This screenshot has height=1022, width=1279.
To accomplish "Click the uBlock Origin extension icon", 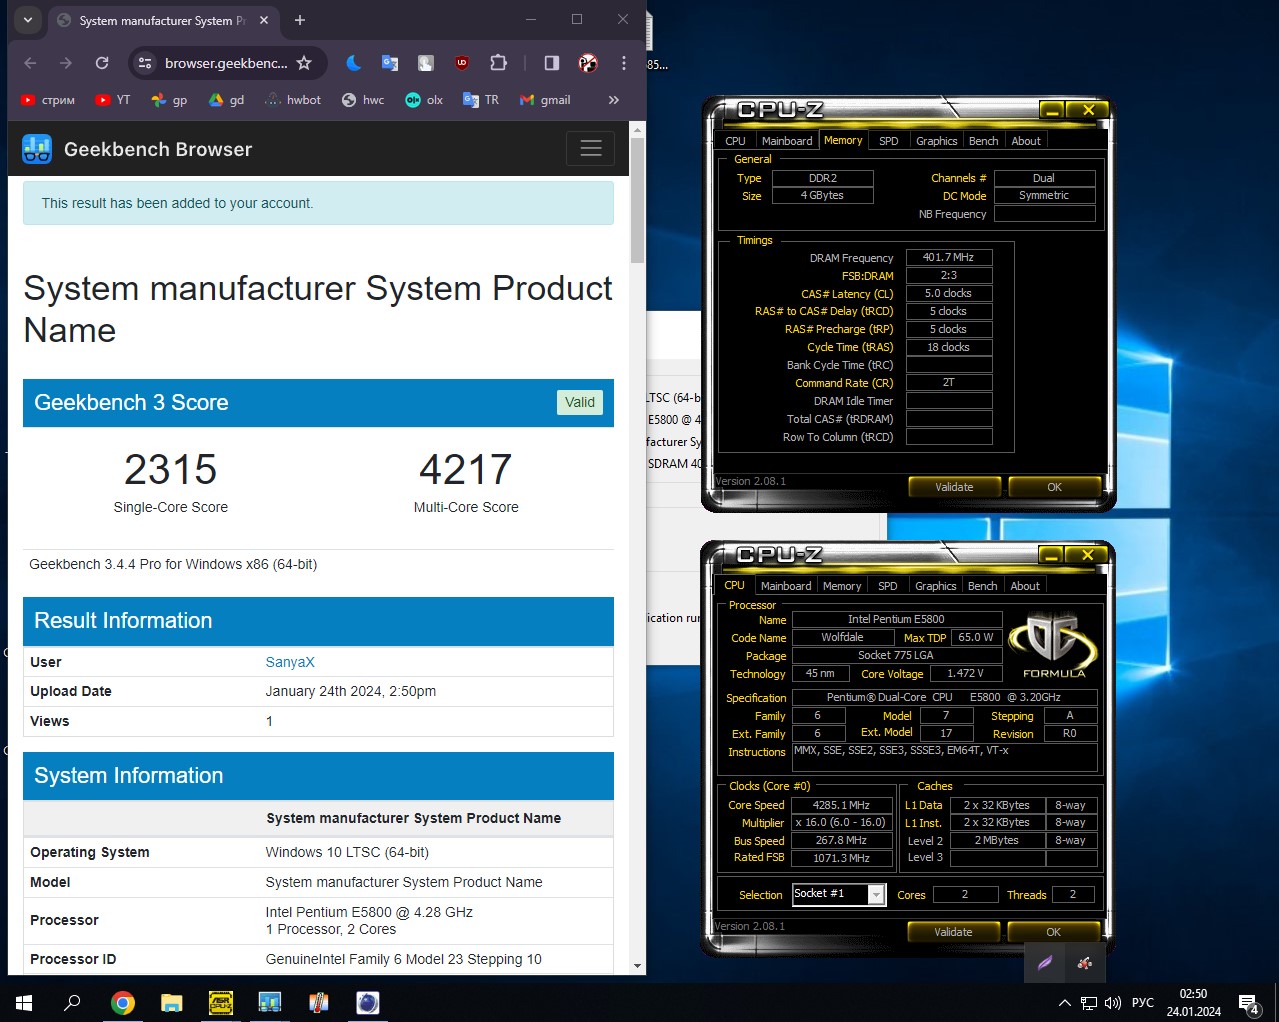I will pyautogui.click(x=462, y=63).
